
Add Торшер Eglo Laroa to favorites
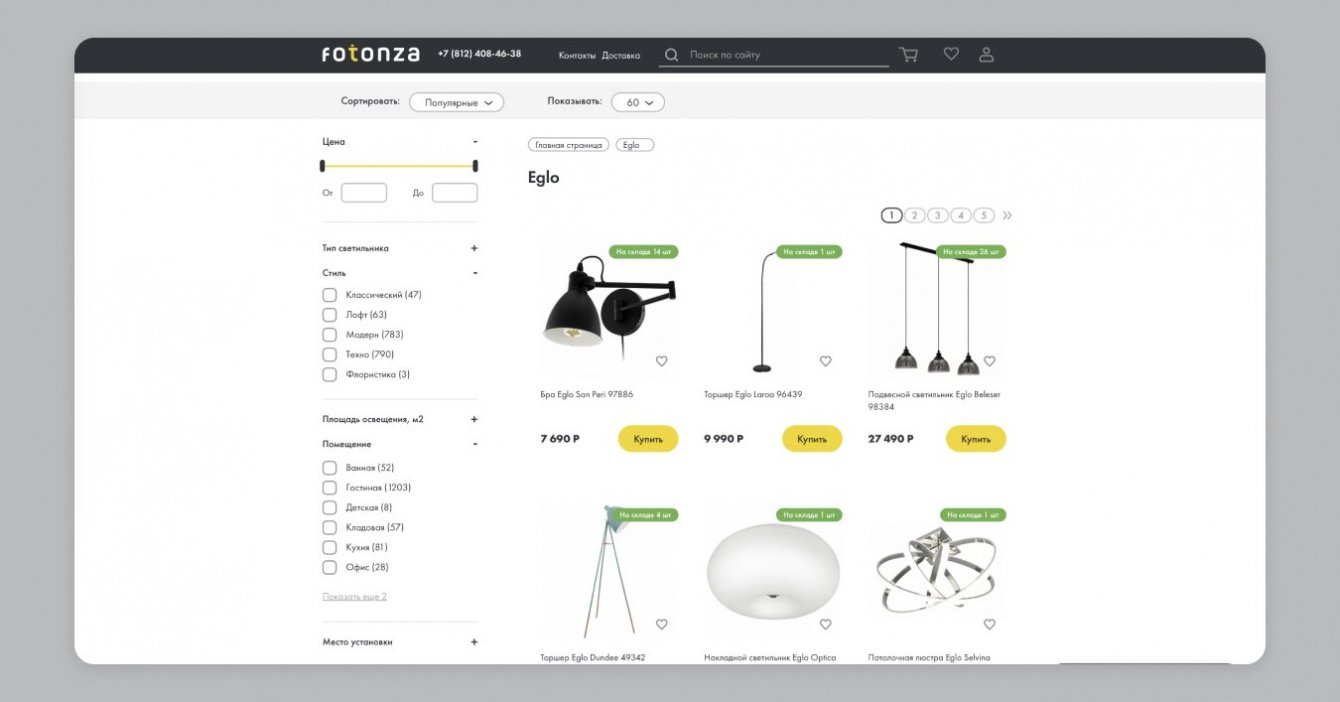(x=825, y=361)
